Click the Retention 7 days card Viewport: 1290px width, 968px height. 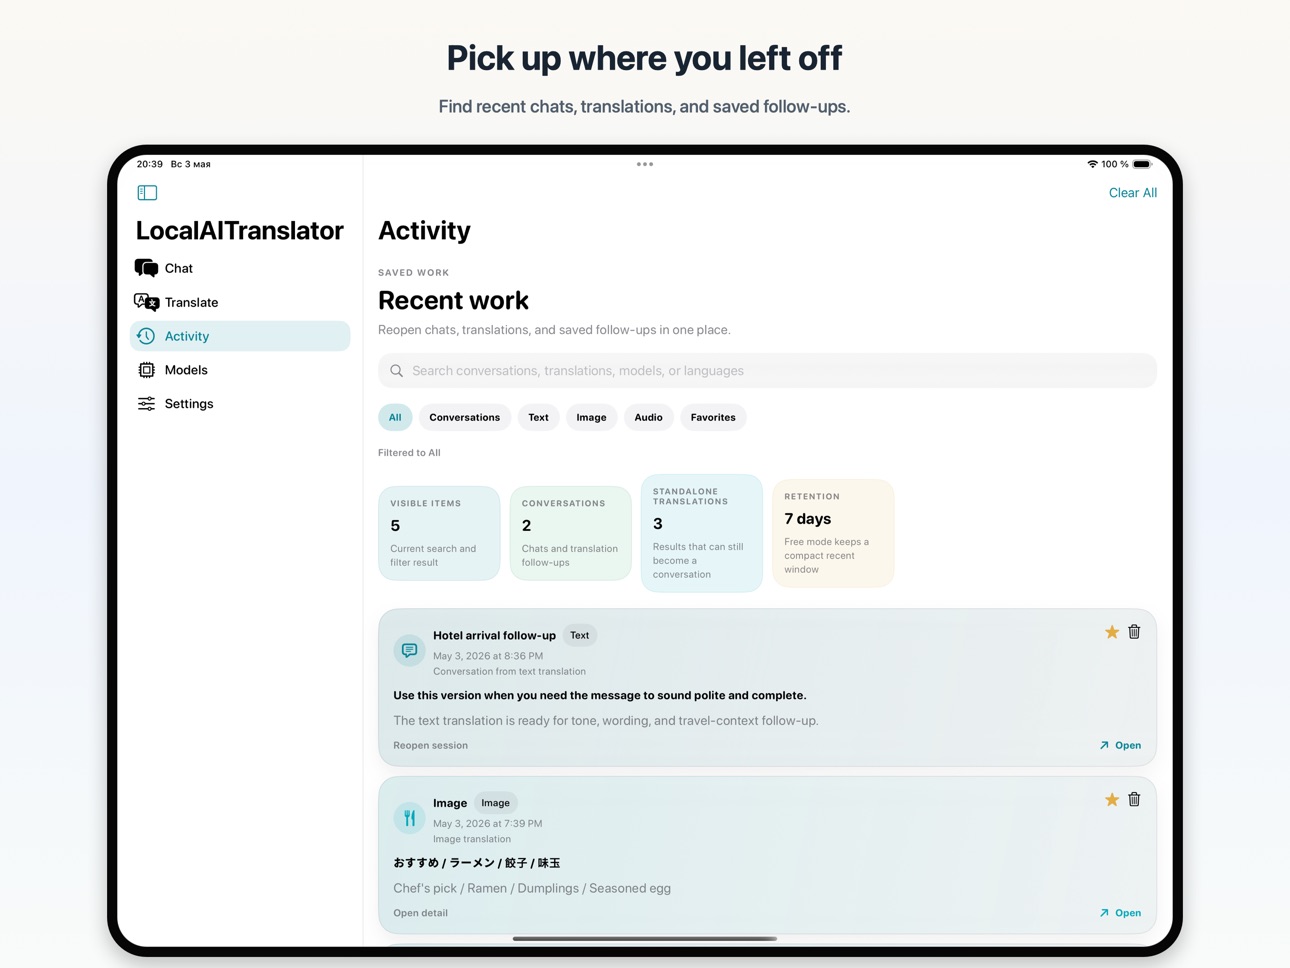point(833,533)
